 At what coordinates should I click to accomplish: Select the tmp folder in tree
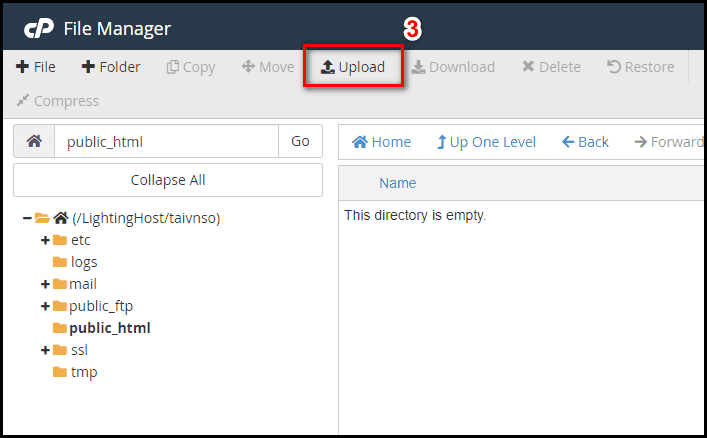tap(84, 372)
